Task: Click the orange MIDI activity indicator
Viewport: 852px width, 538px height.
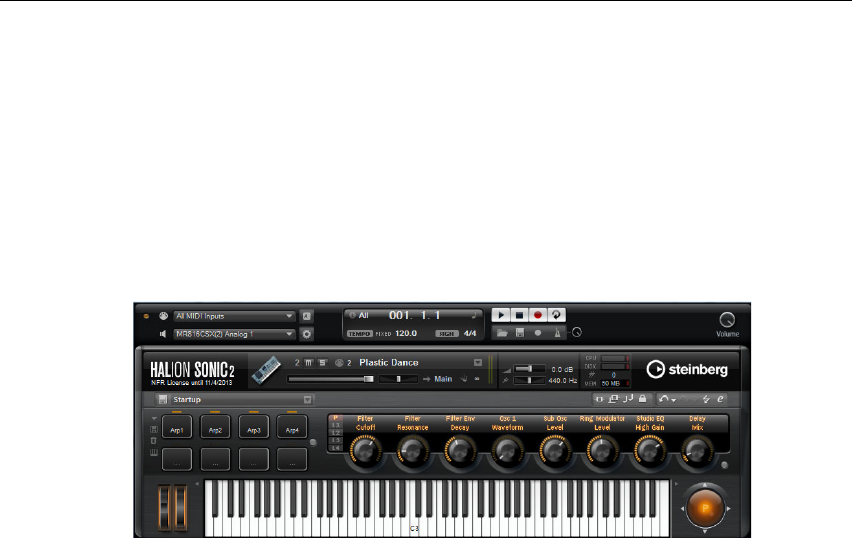Action: coord(146,316)
